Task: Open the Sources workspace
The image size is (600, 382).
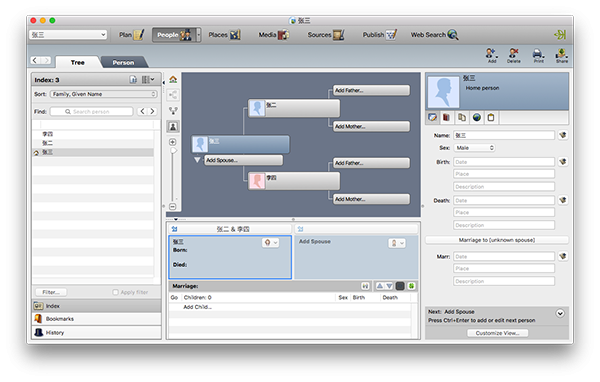Action: 326,35
